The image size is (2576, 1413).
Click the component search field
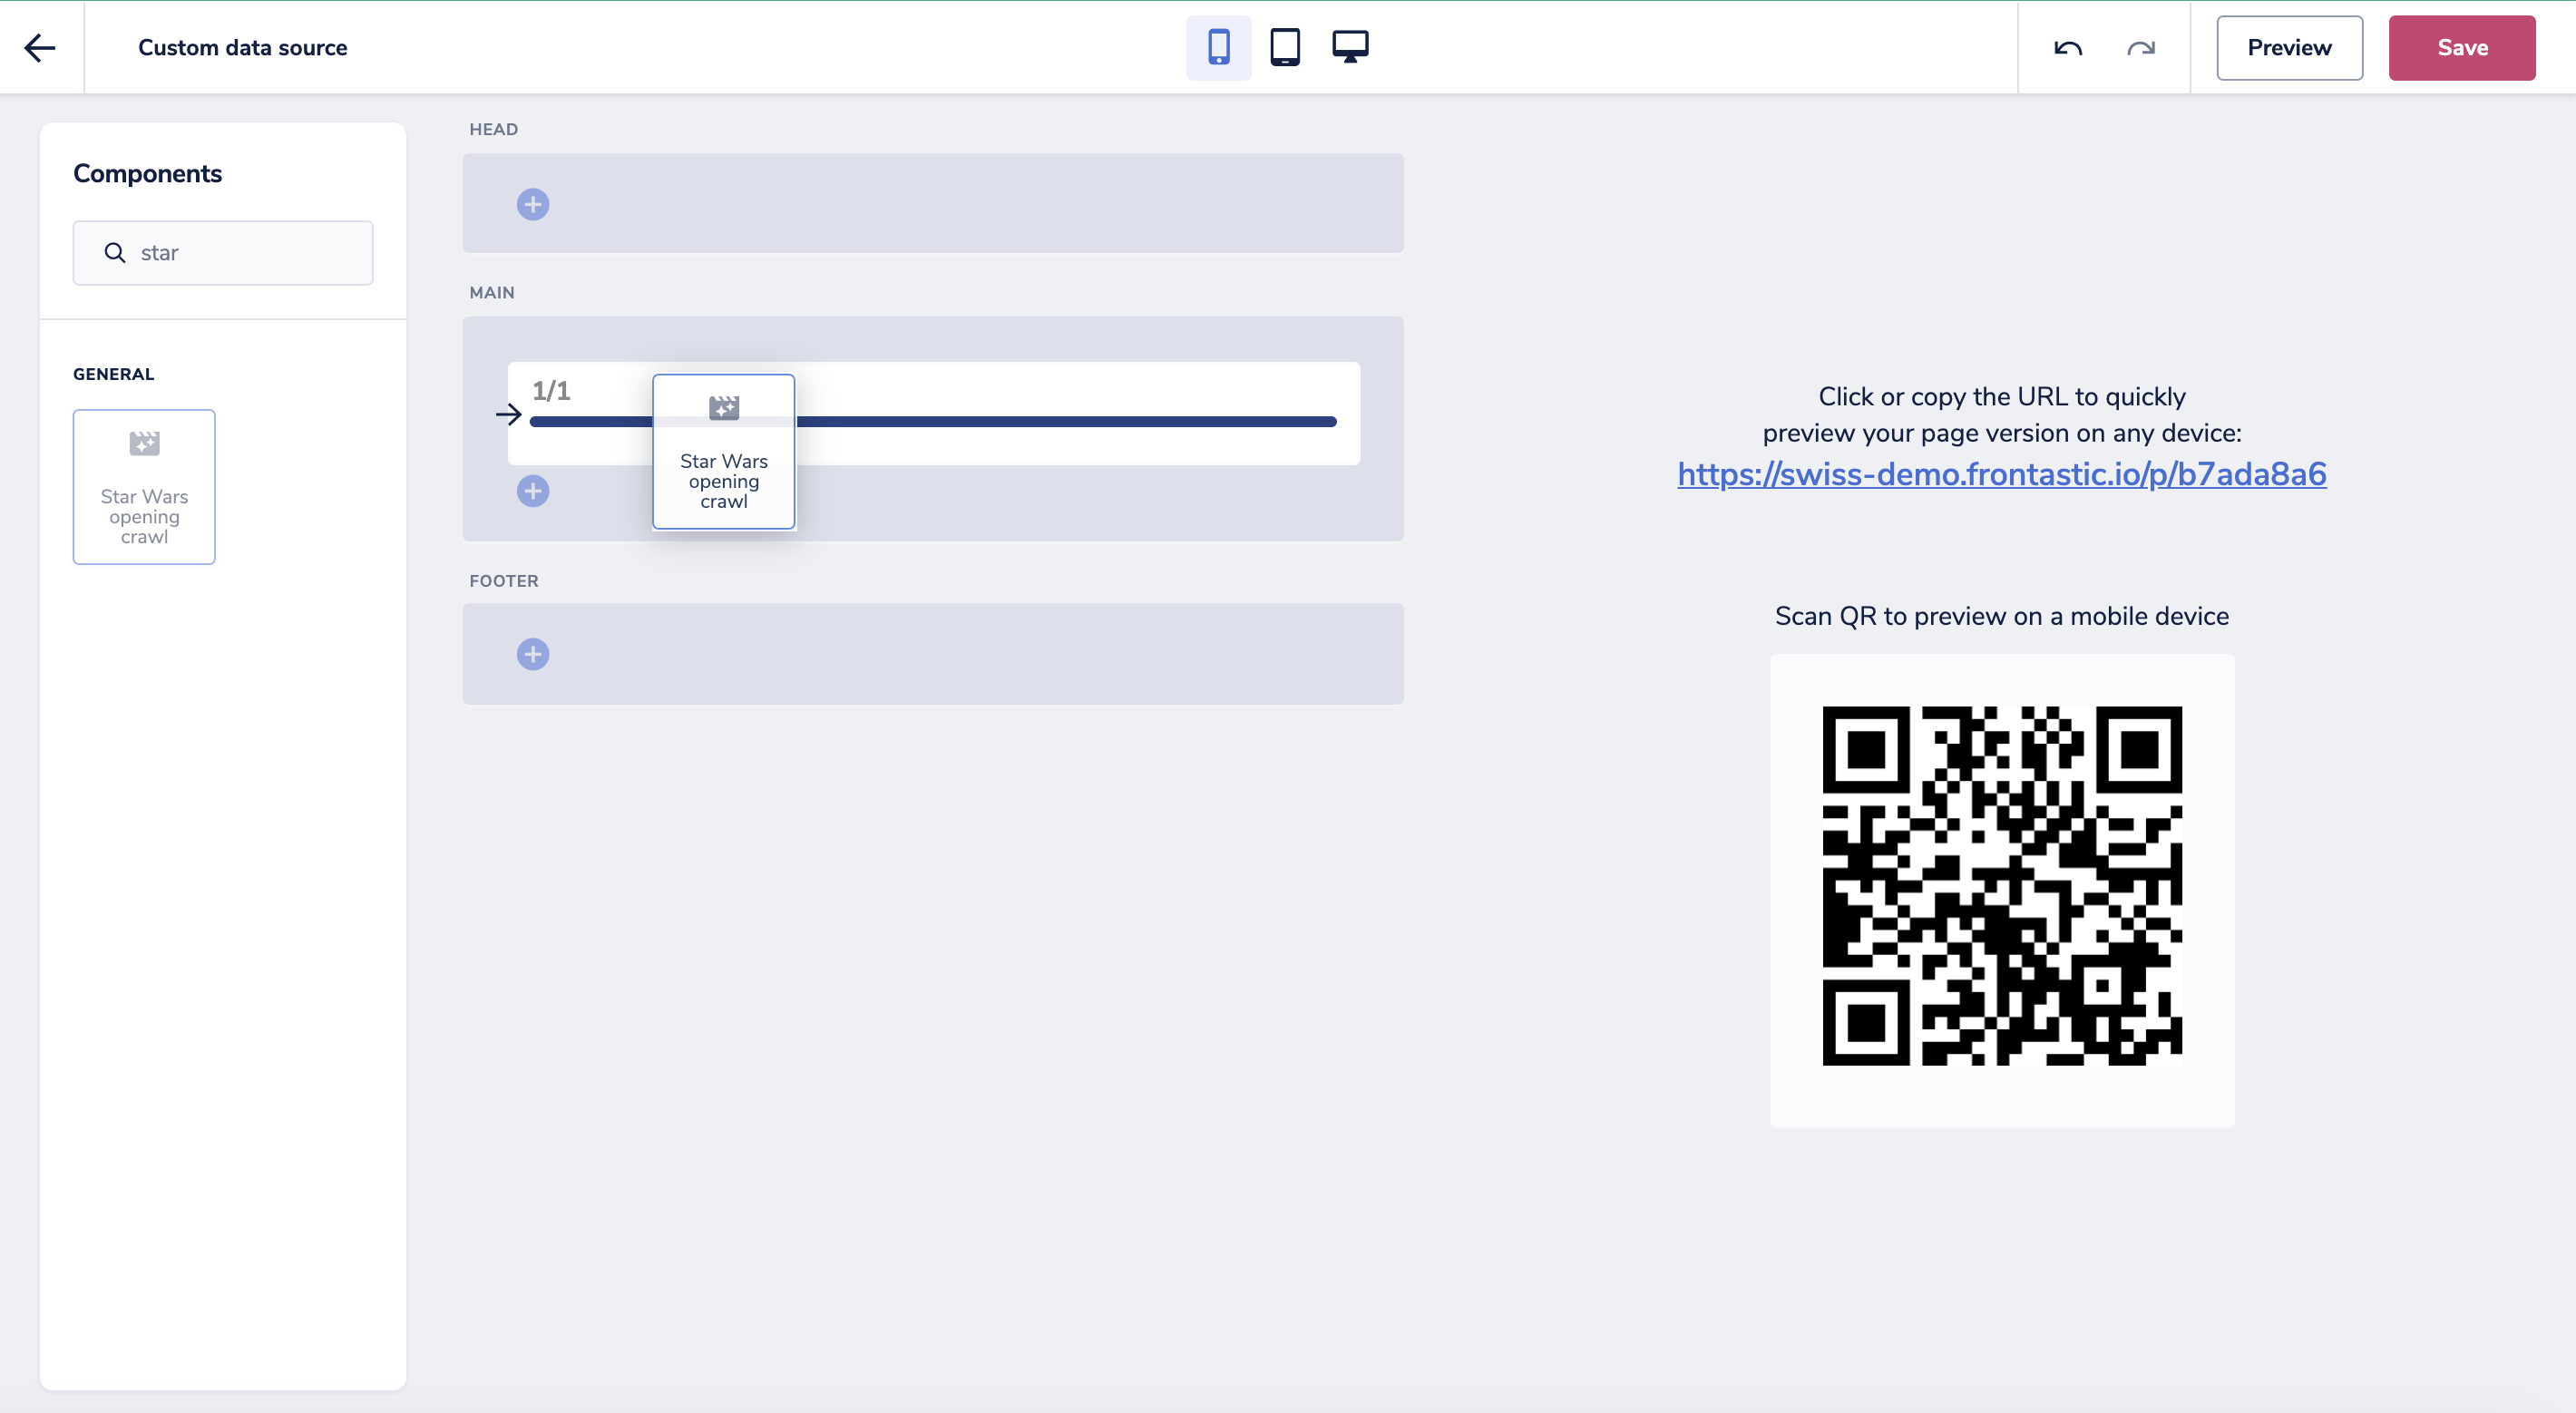click(223, 253)
